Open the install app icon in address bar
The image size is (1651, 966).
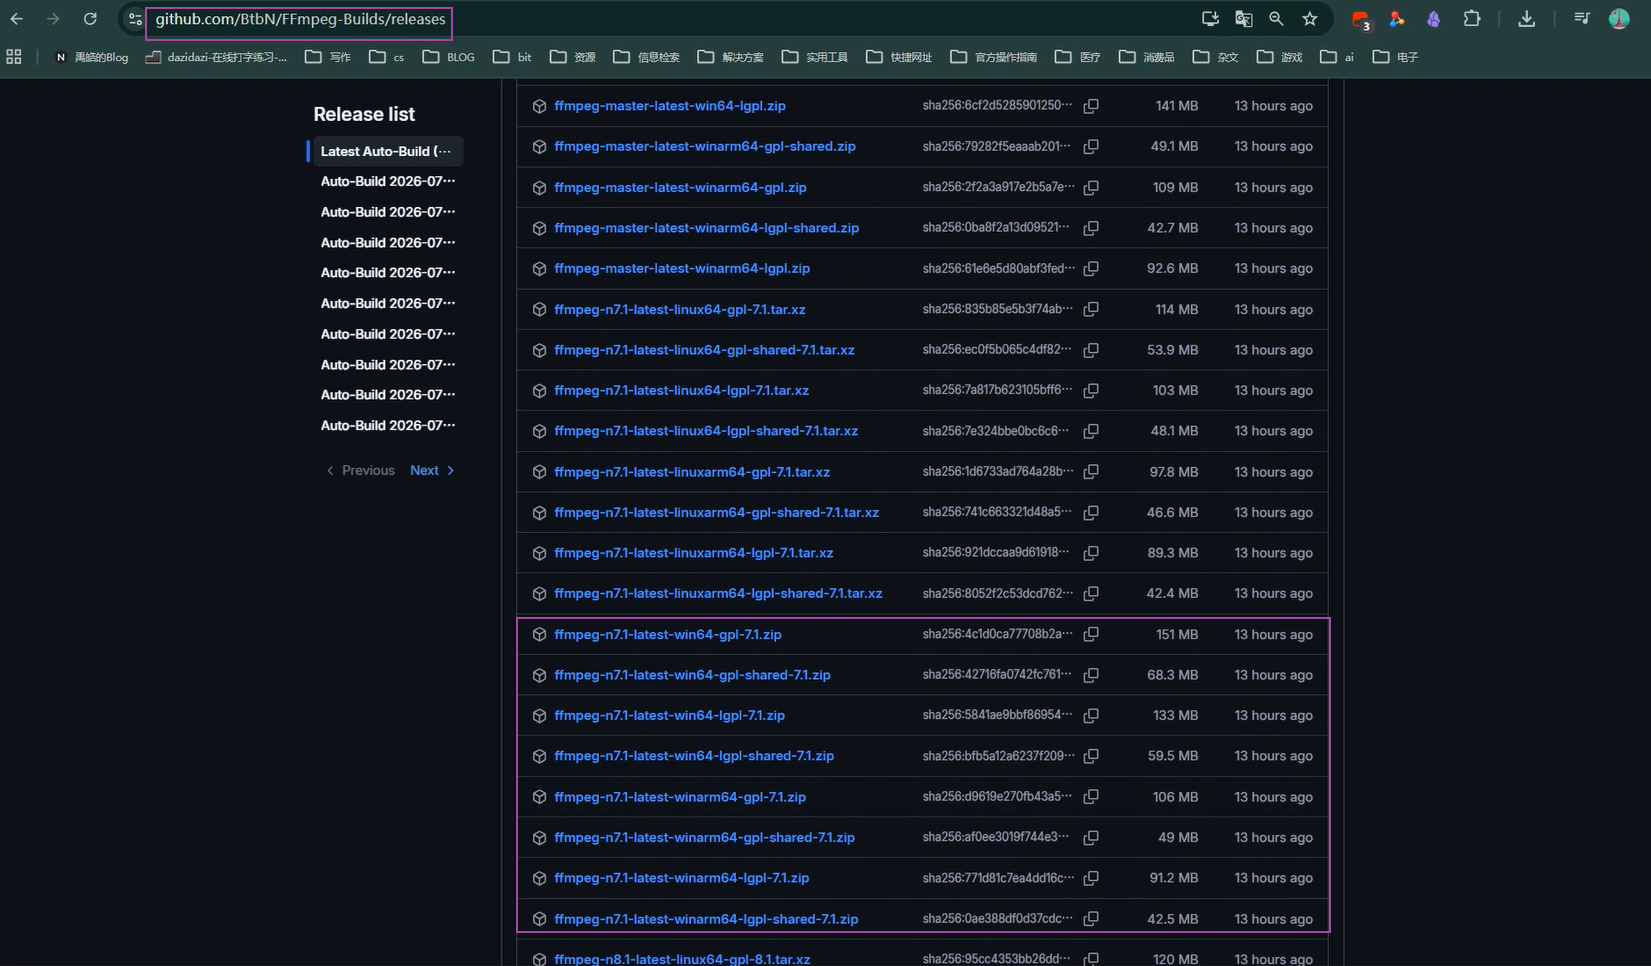tap(1210, 19)
